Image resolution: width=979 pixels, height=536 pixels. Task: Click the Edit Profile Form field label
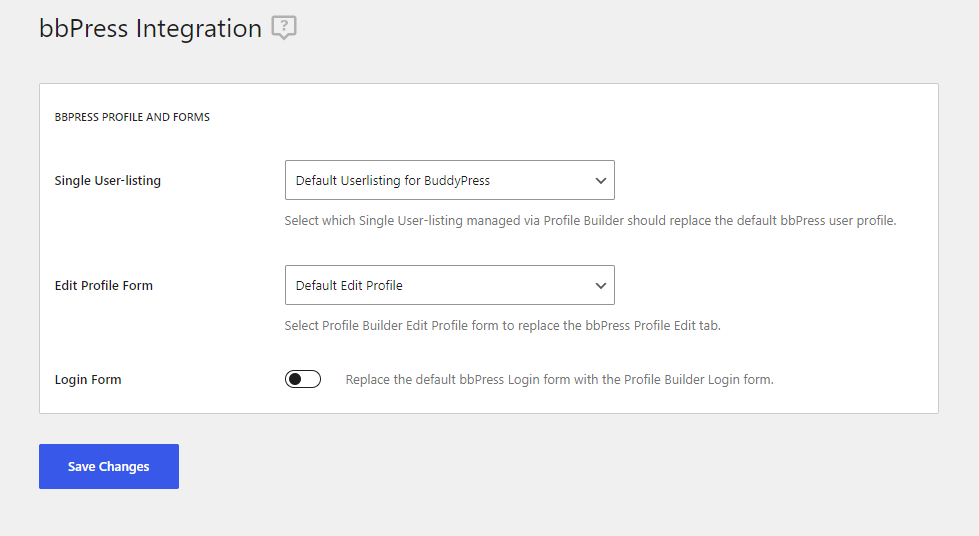pyautogui.click(x=104, y=285)
